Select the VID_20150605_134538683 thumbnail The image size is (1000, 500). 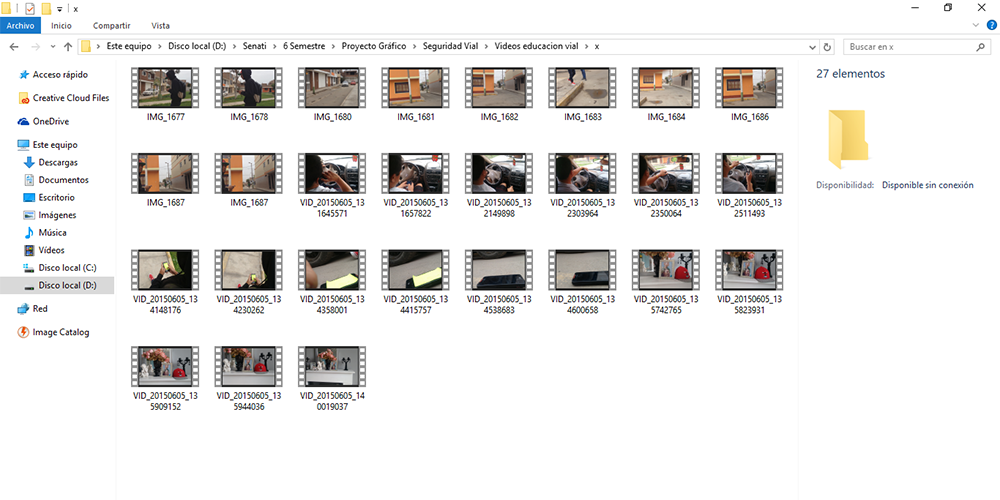(499, 270)
